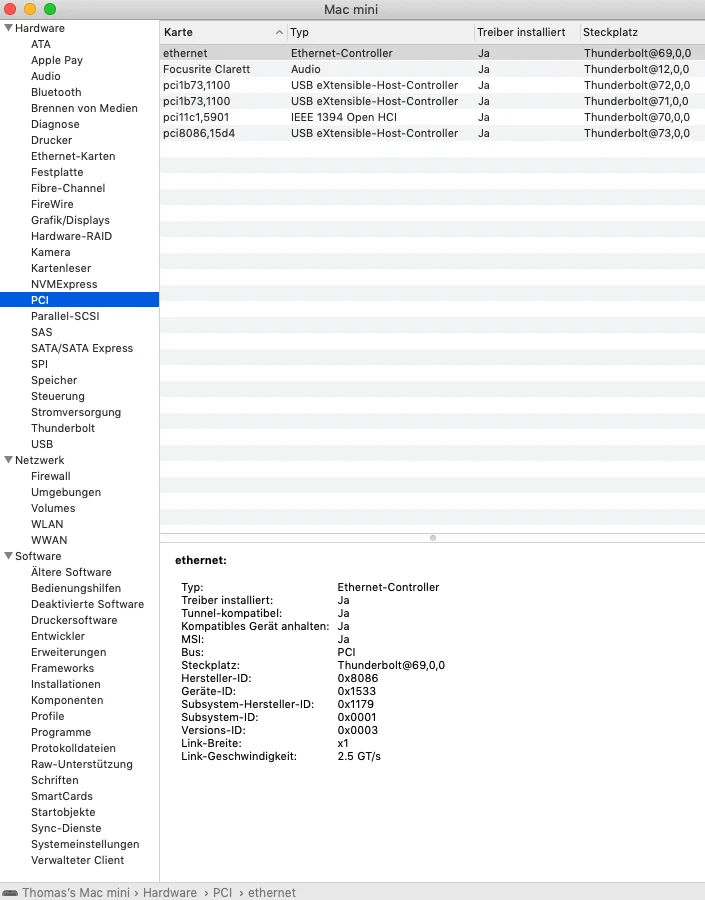705x900 pixels.
Task: Open Ältere Software entry
Action: coord(71,572)
